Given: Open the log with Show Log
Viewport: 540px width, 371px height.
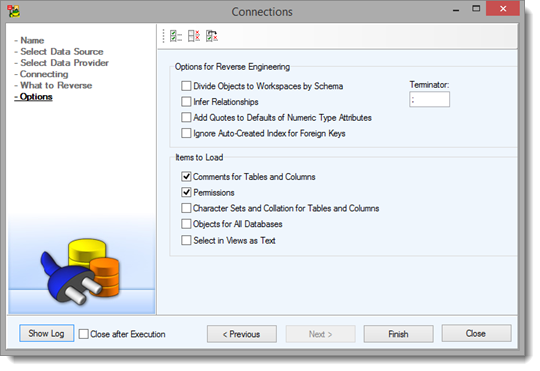Looking at the screenshot, I should click(46, 333).
